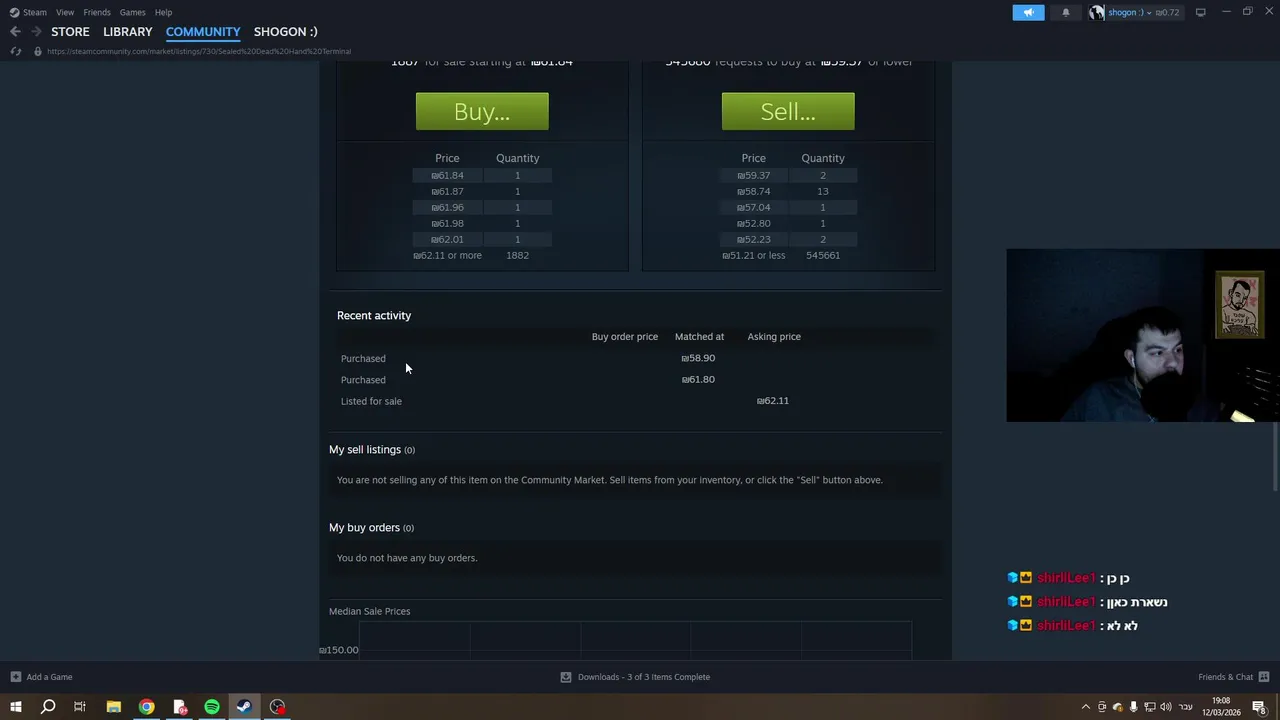Click the page URL in the address bar
Screen dimensions: 1280x720
pos(199,51)
